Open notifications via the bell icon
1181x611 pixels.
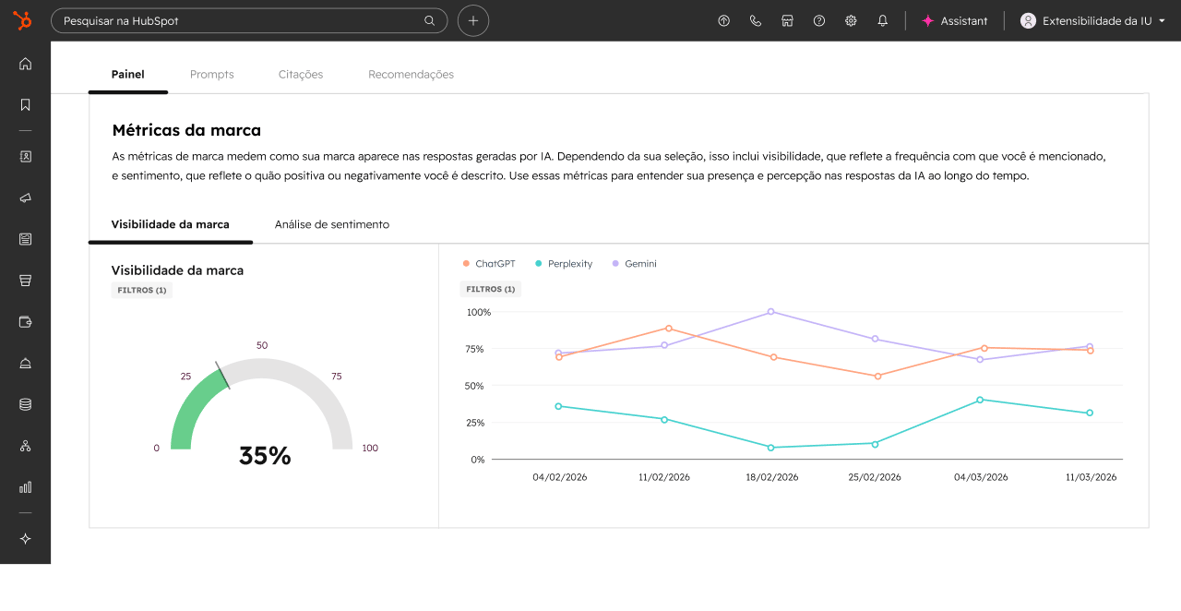tap(882, 20)
